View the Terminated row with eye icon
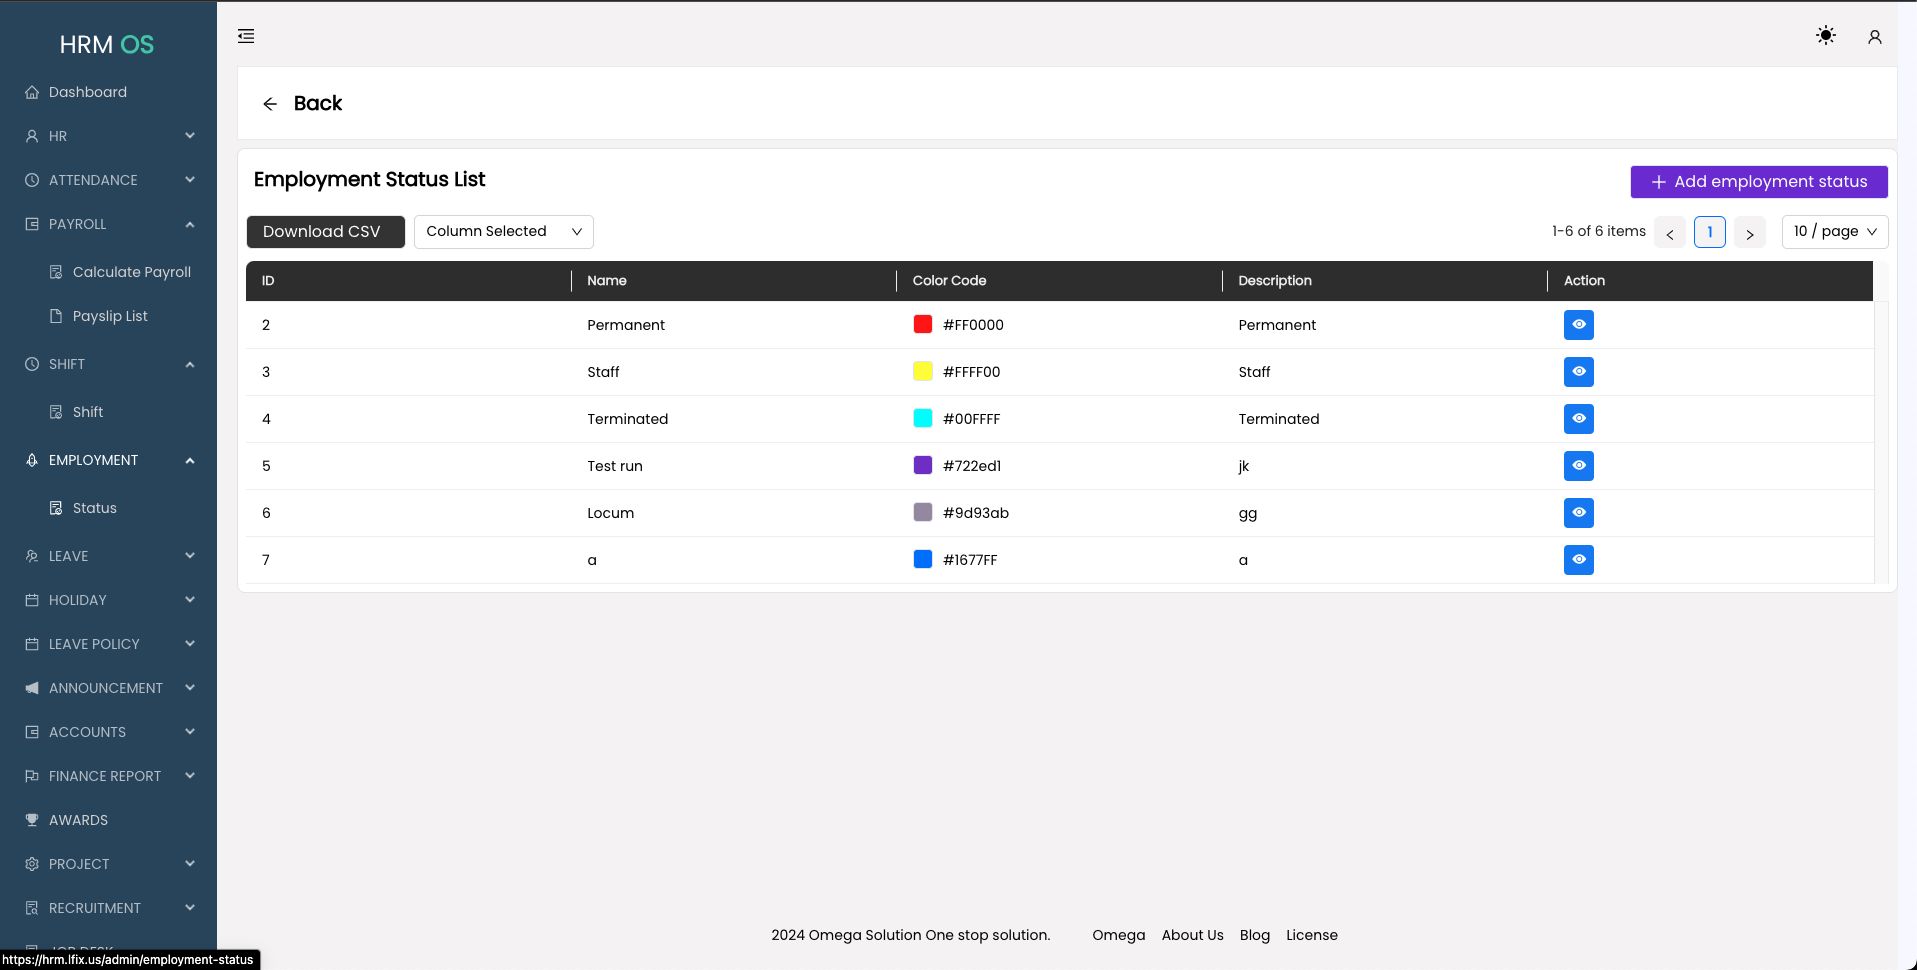The height and width of the screenshot is (970, 1917). pyautogui.click(x=1579, y=419)
